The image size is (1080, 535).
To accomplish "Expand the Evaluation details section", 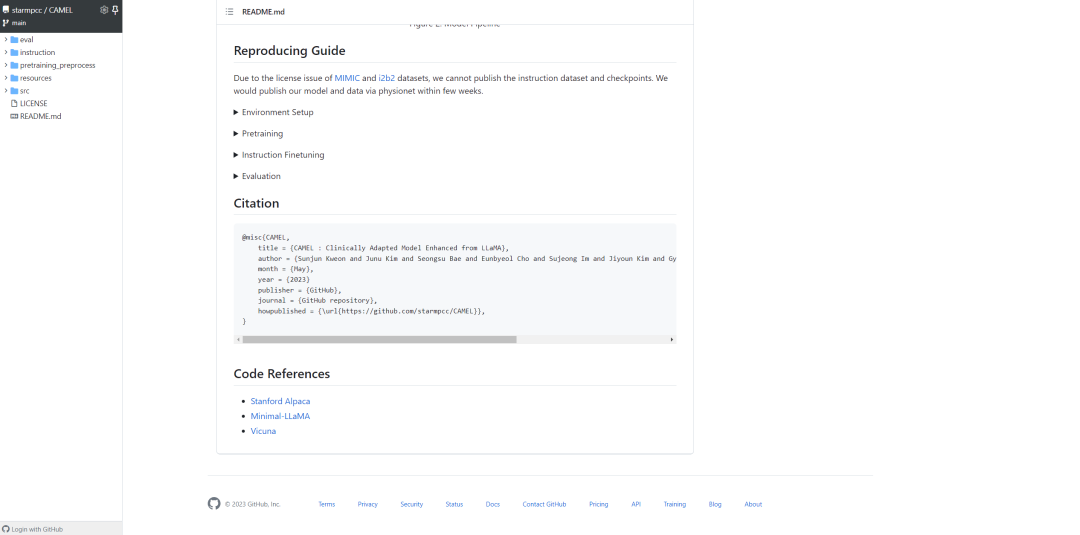I will 236,176.
